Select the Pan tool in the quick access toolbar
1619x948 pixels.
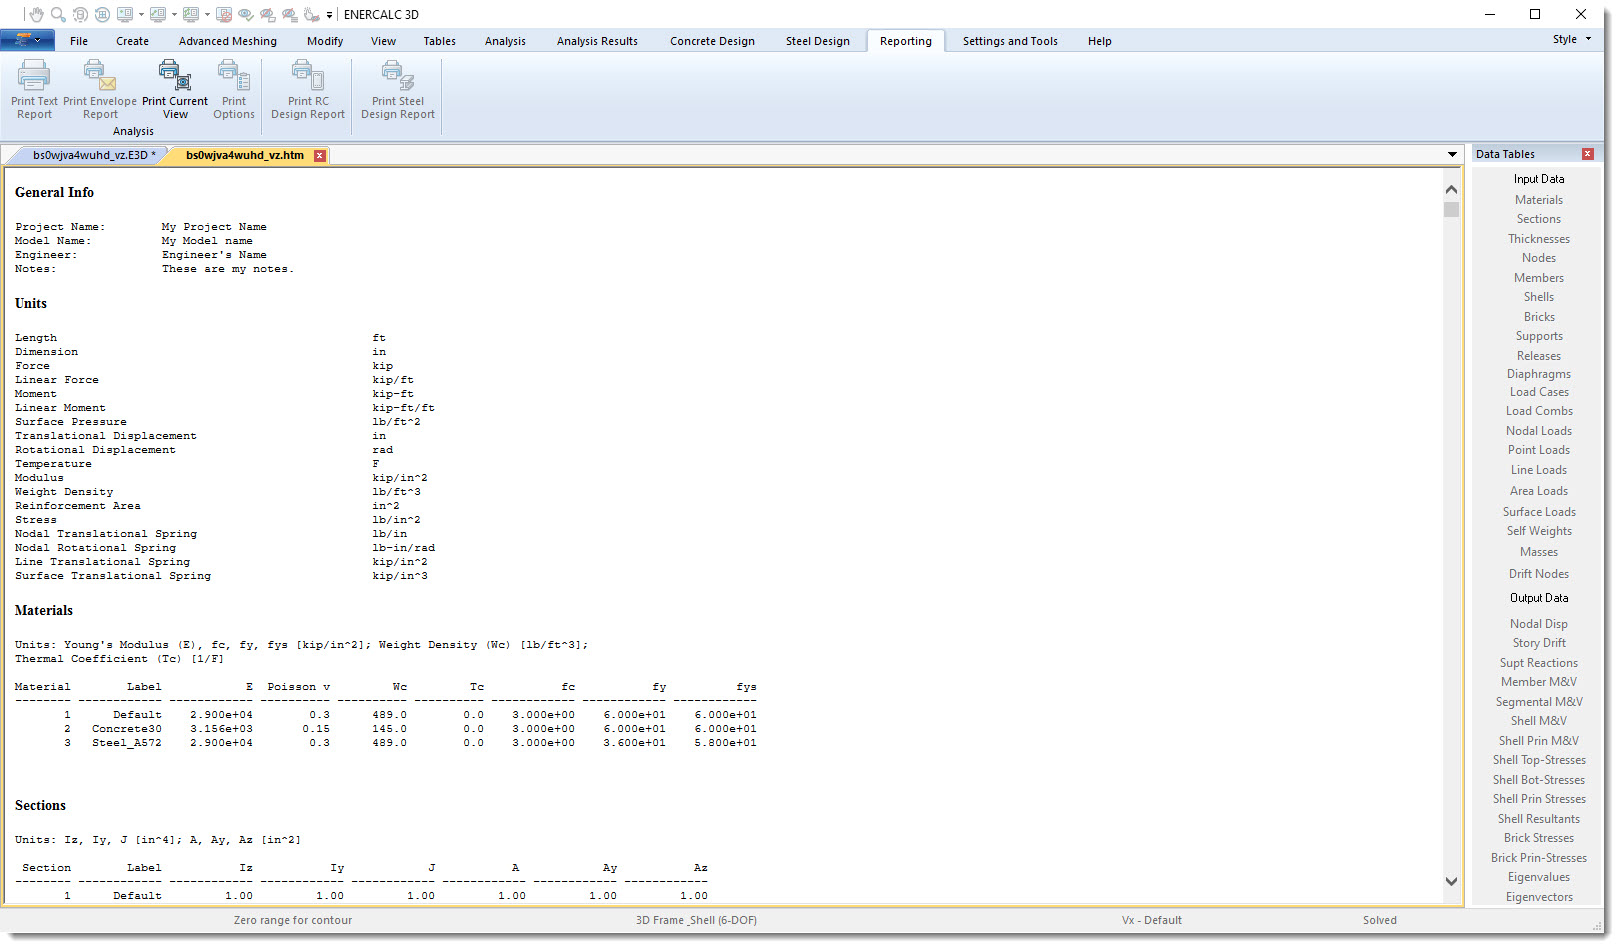(36, 15)
